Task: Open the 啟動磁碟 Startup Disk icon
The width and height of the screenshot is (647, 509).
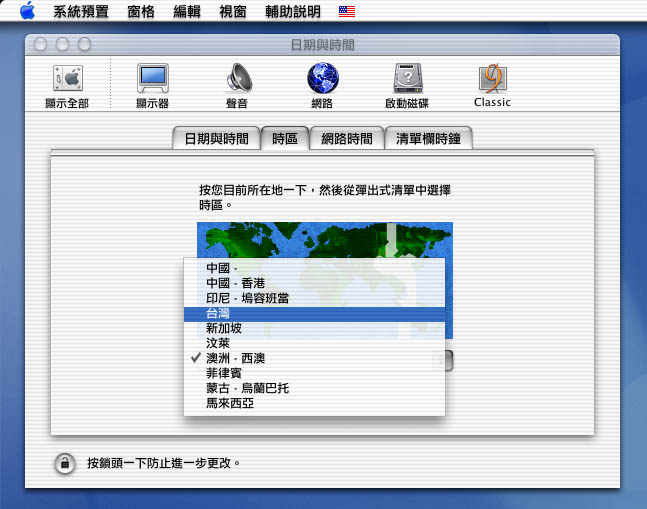Action: click(x=407, y=86)
